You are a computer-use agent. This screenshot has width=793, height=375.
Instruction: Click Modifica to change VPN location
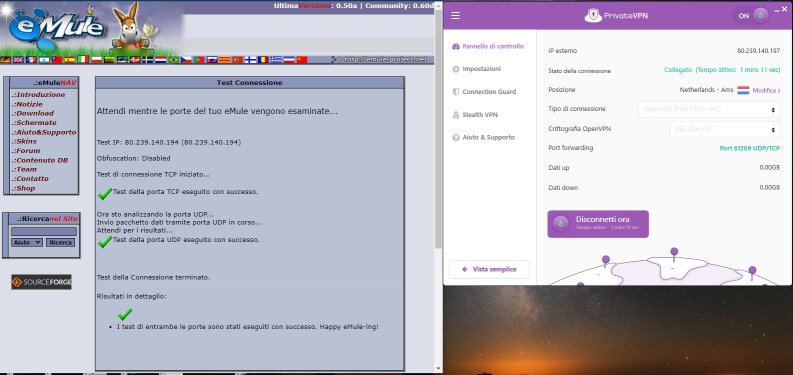[x=766, y=91]
